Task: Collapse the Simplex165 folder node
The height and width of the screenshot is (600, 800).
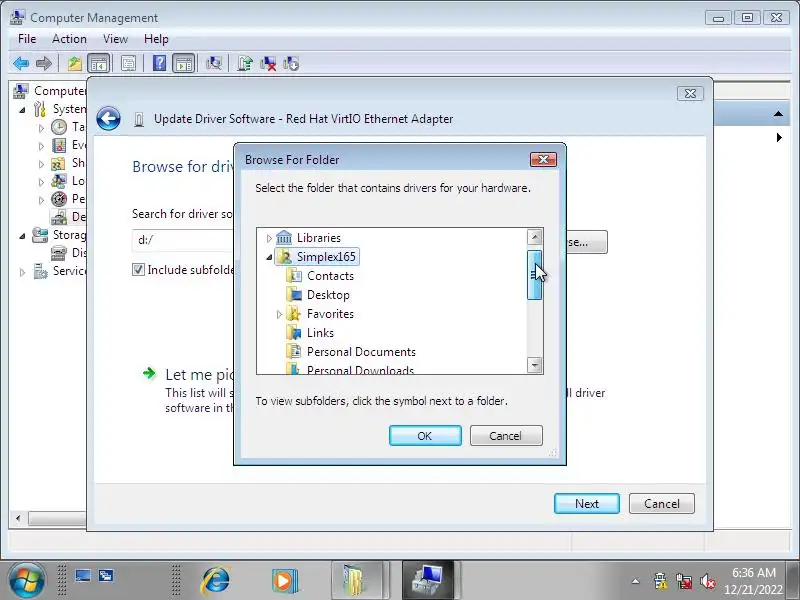Action: pos(269,257)
